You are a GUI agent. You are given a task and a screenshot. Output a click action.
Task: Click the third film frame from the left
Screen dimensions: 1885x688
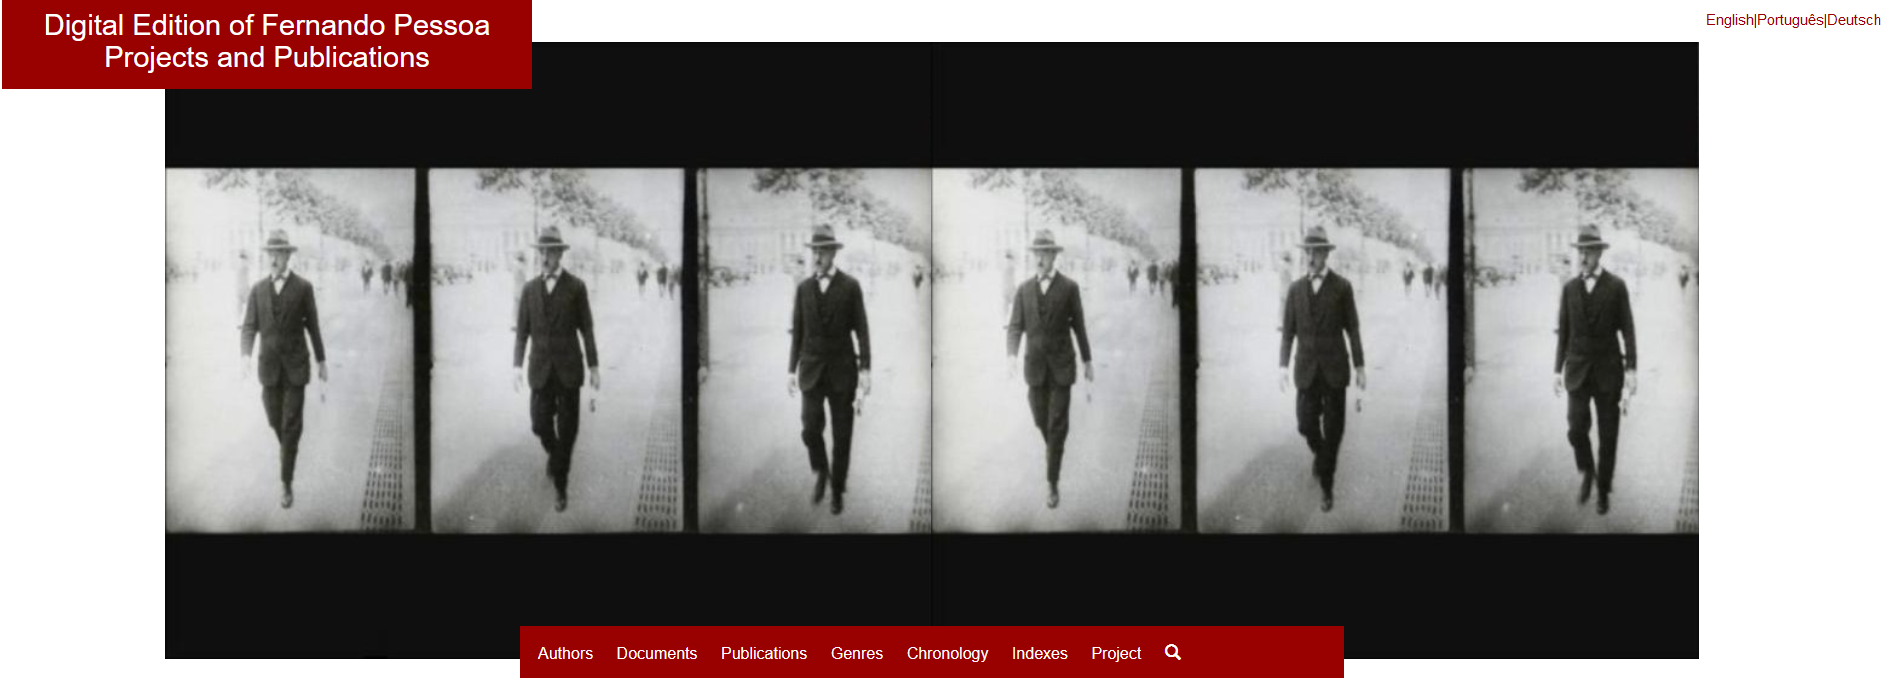[x=814, y=350]
